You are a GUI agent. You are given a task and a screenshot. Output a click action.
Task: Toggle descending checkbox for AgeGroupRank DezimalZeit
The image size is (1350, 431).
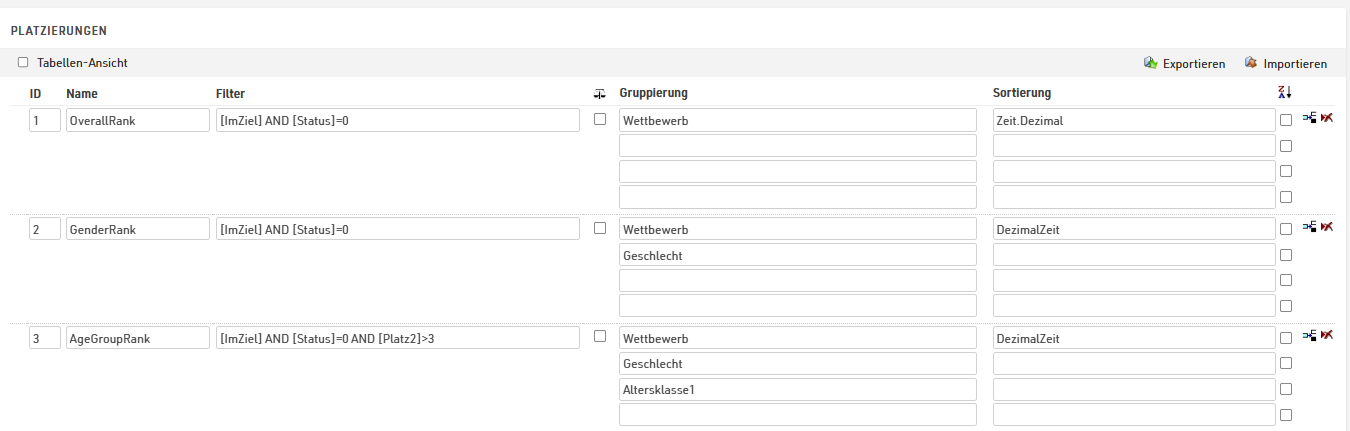(x=1286, y=338)
